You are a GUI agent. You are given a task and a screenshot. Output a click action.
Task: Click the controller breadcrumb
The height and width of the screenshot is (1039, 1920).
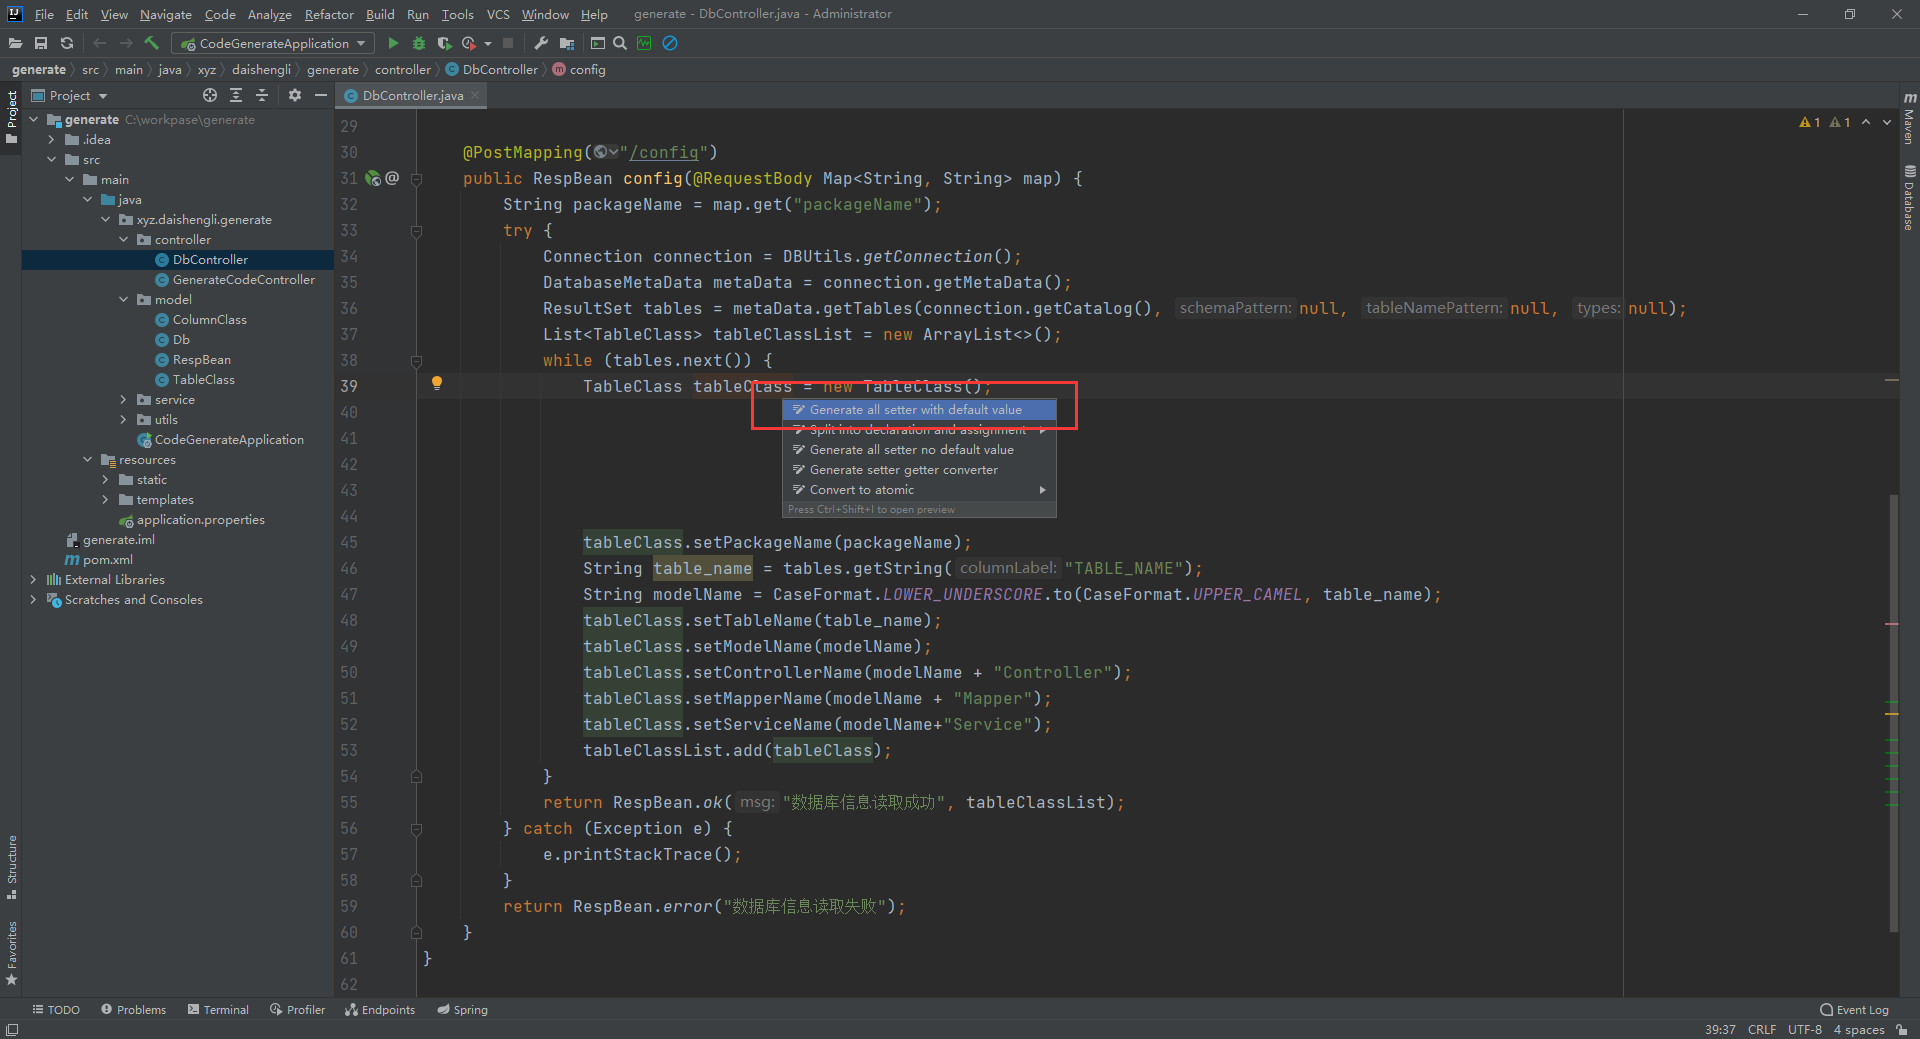403,69
